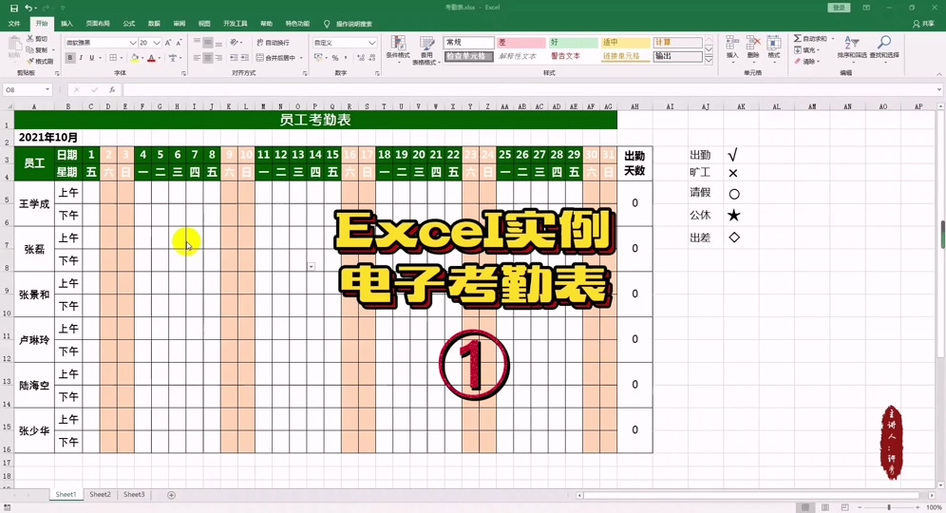Decrease font size with small A icon
946x513 pixels.
click(x=179, y=42)
